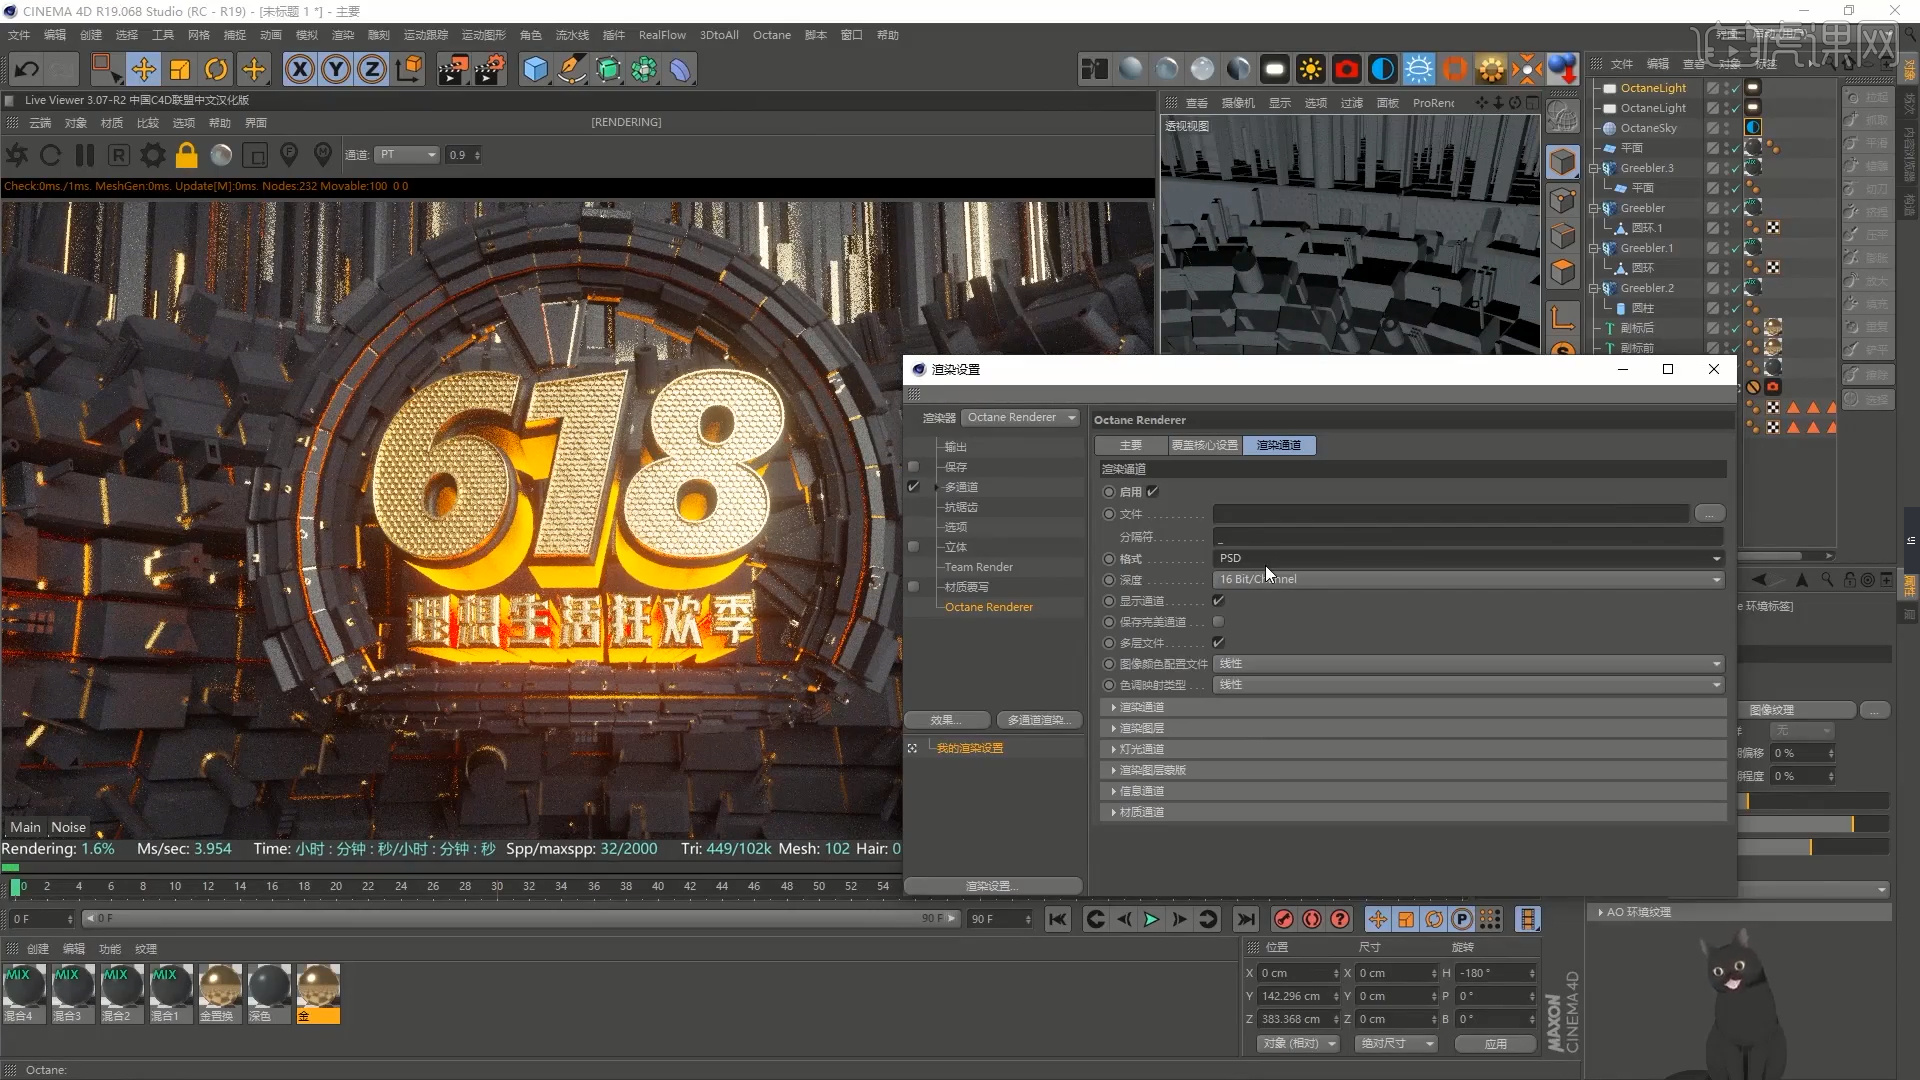Select the Octane camera icon in the toolbar

coord(1347,68)
